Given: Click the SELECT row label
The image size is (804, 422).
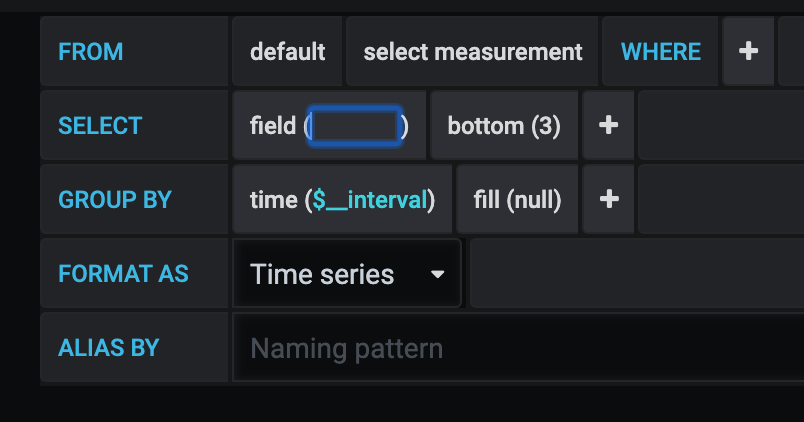Looking at the screenshot, I should (x=100, y=125).
